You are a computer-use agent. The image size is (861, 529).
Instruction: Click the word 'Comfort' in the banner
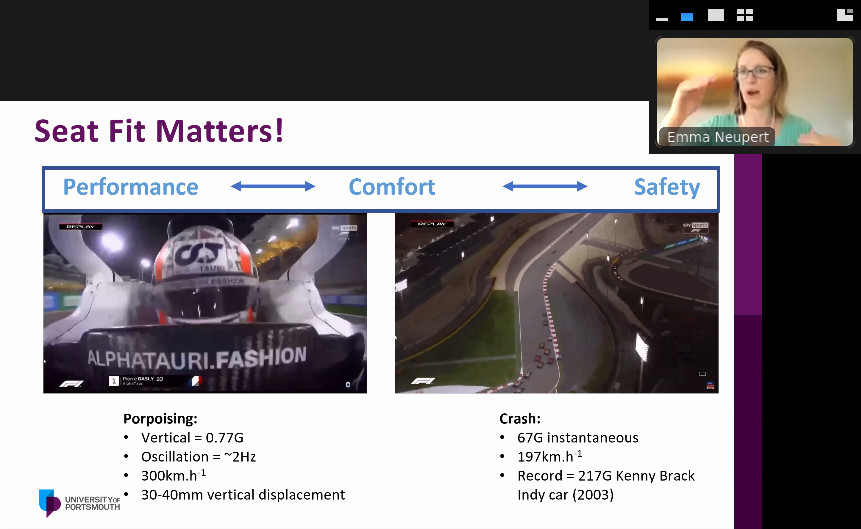(x=392, y=187)
